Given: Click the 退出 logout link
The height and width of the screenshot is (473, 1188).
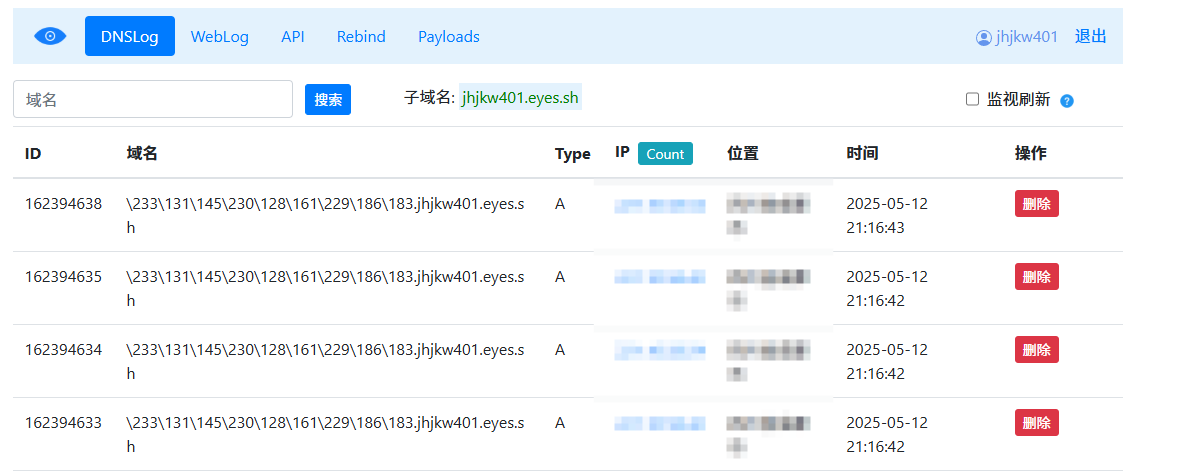Looking at the screenshot, I should [x=1090, y=36].
